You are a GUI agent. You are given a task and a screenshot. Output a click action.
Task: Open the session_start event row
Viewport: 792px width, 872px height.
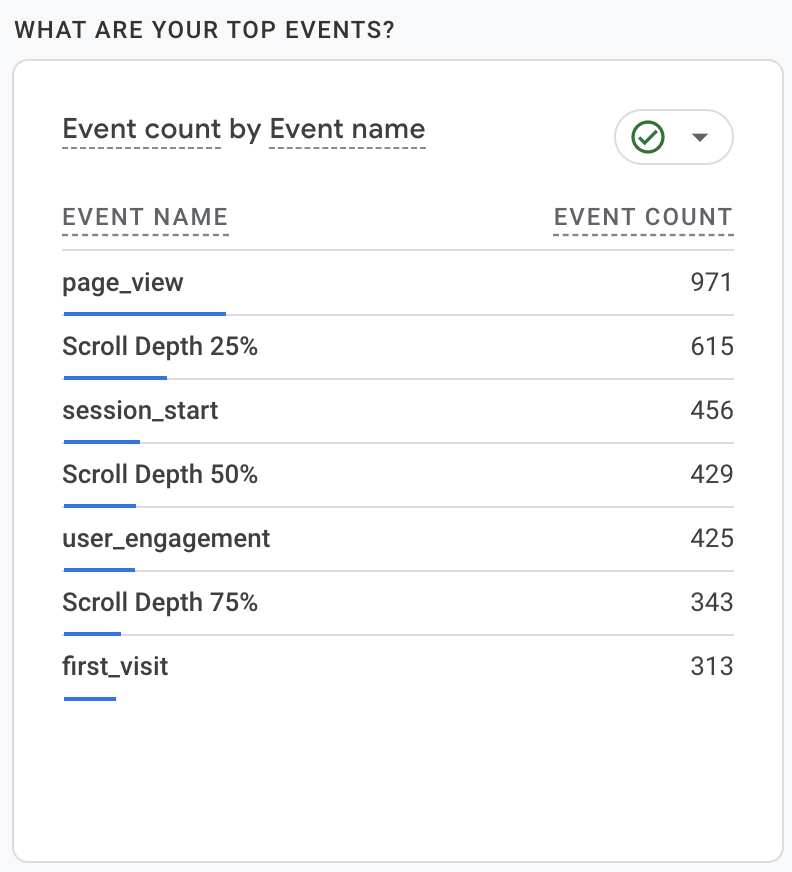[x=140, y=411]
